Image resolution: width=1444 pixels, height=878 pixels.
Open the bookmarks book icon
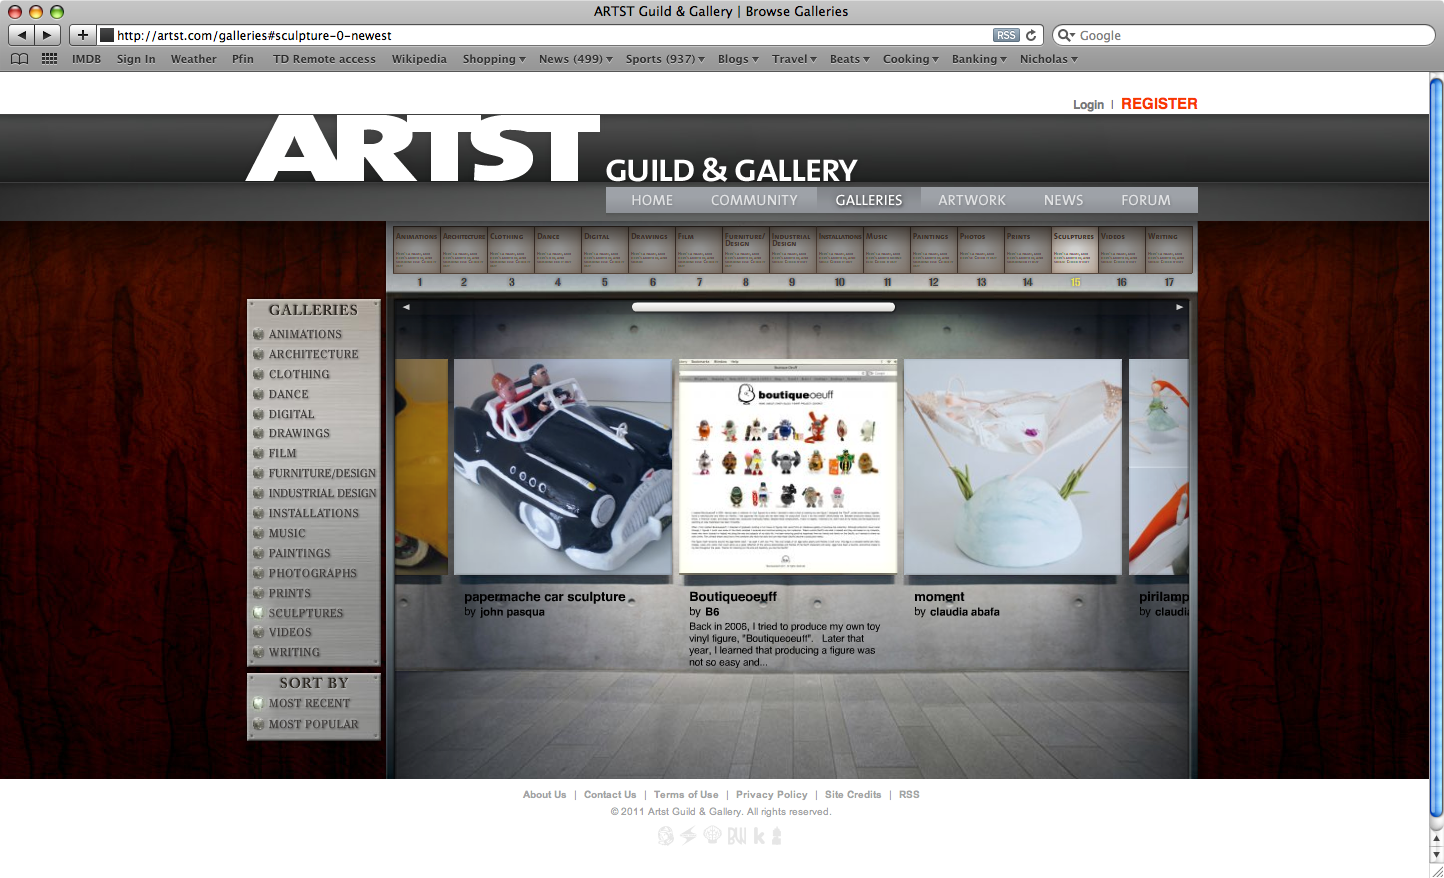coord(19,59)
